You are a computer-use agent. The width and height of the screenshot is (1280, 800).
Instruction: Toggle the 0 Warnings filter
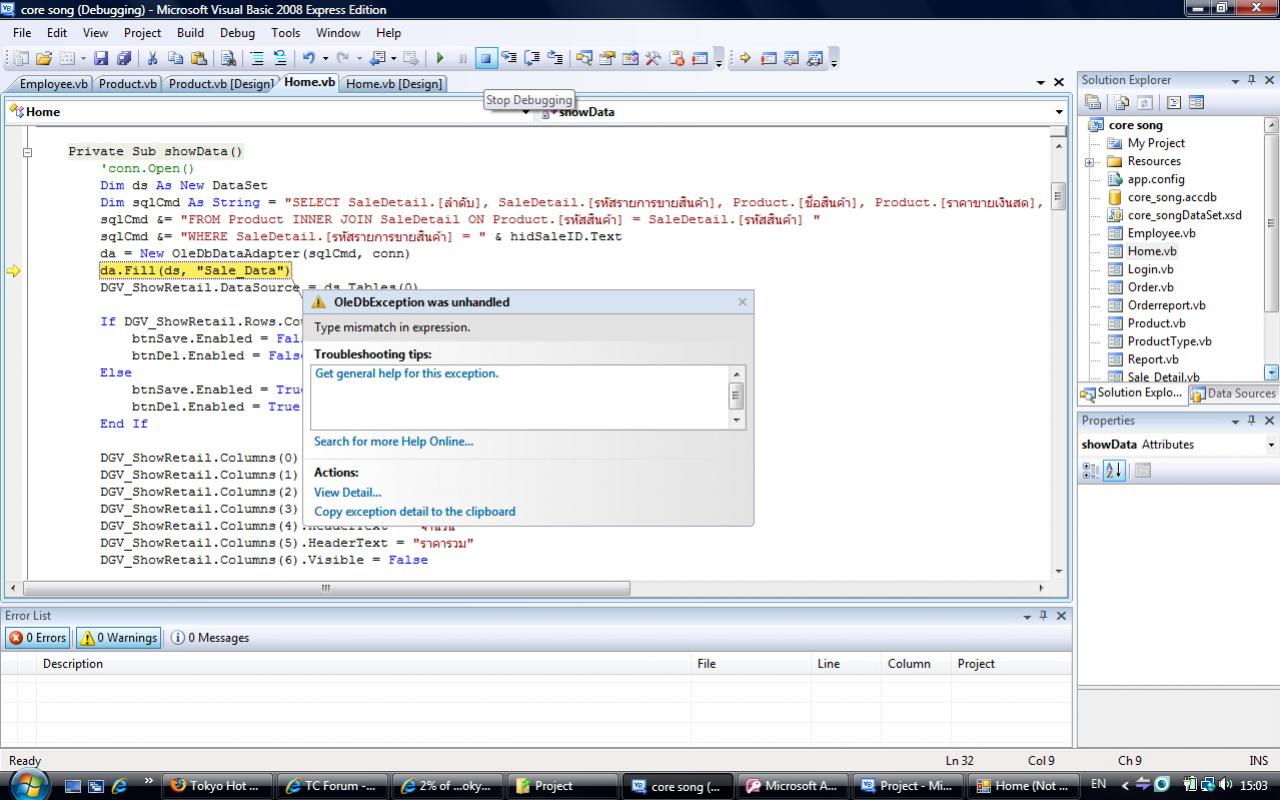click(119, 638)
